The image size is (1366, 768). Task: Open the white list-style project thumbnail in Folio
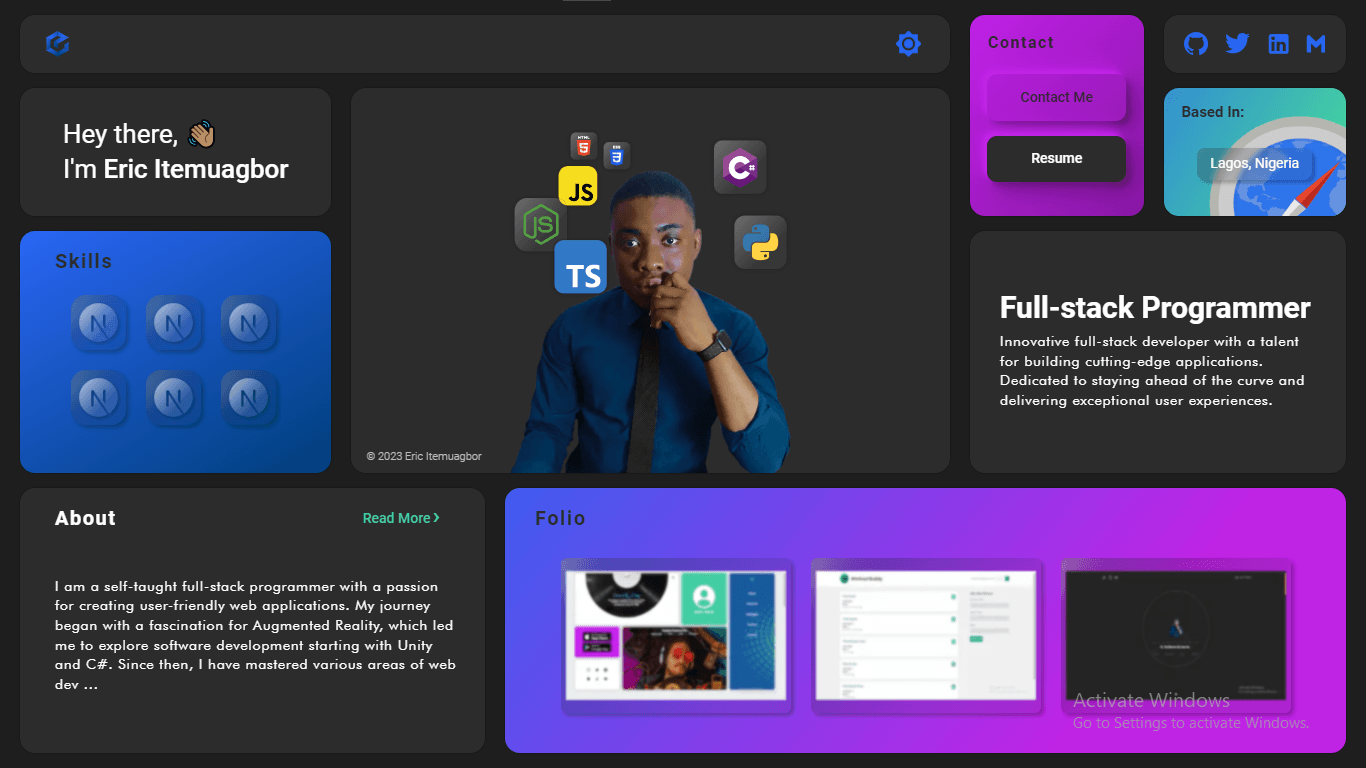tap(926, 635)
